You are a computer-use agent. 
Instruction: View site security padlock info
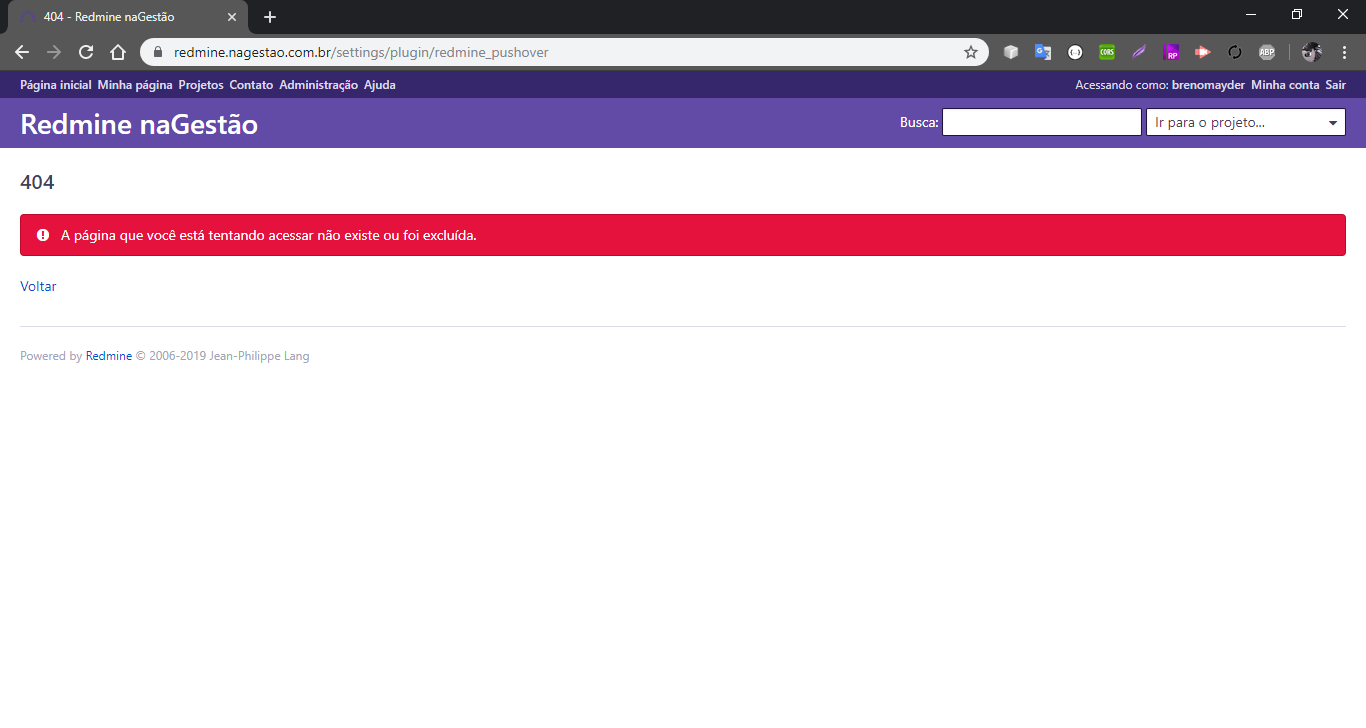157,52
